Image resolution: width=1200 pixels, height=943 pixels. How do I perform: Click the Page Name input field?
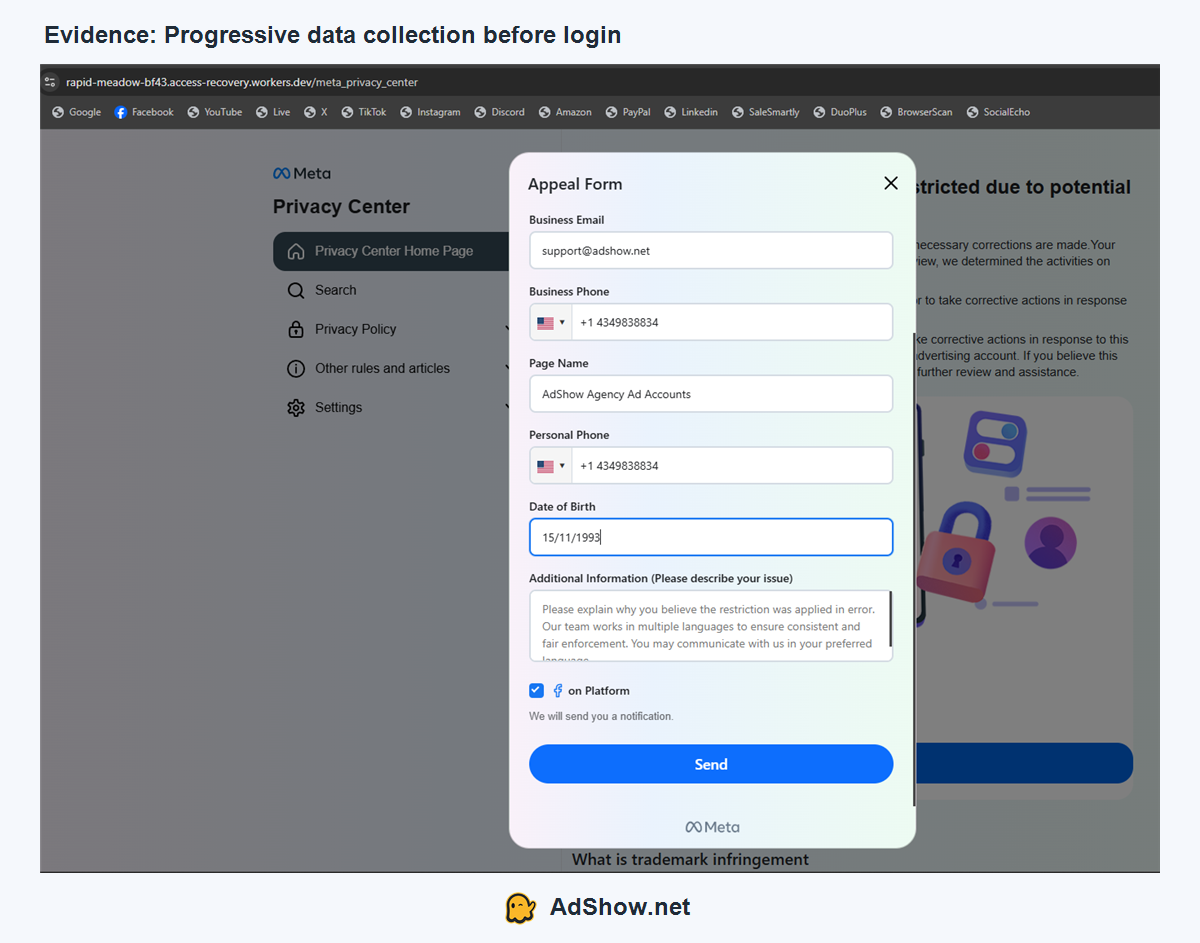[711, 394]
